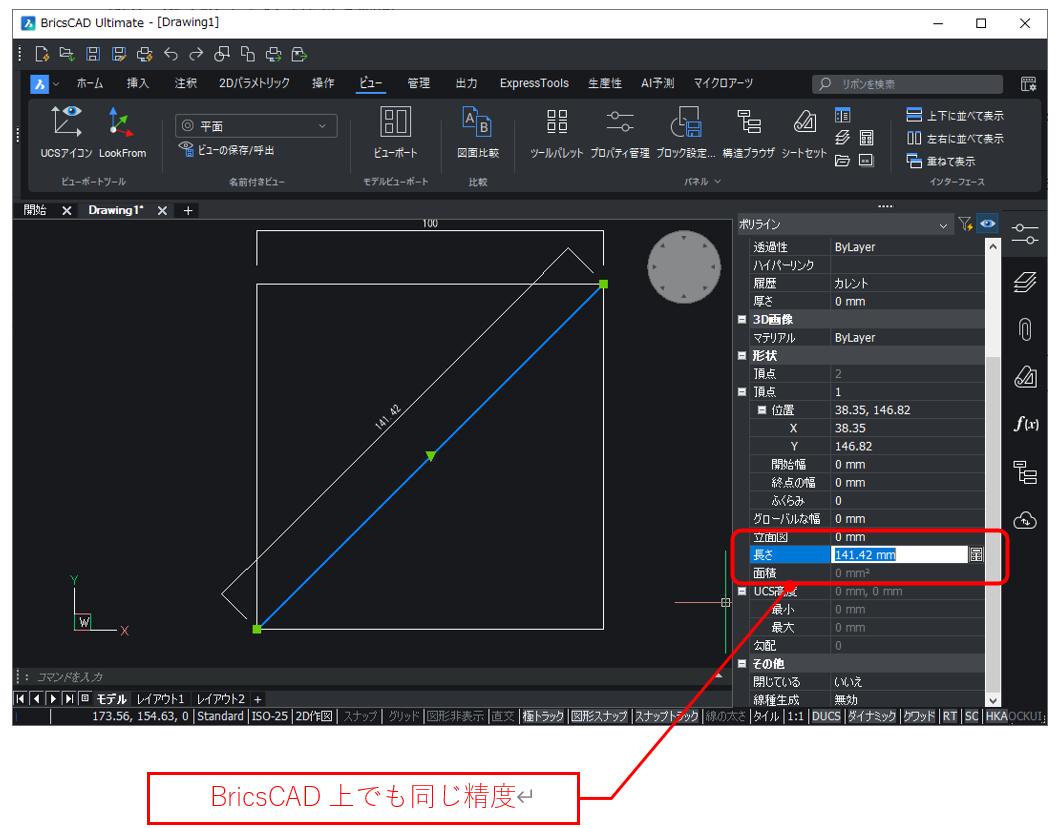
Task: Collapse the 形状 property section
Action: click(741, 356)
